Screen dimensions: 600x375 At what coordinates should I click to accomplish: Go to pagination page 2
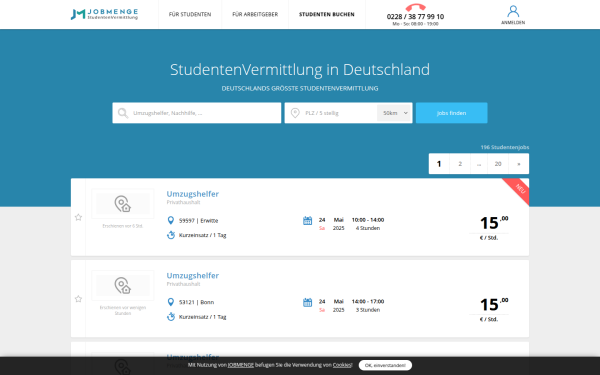tap(460, 164)
